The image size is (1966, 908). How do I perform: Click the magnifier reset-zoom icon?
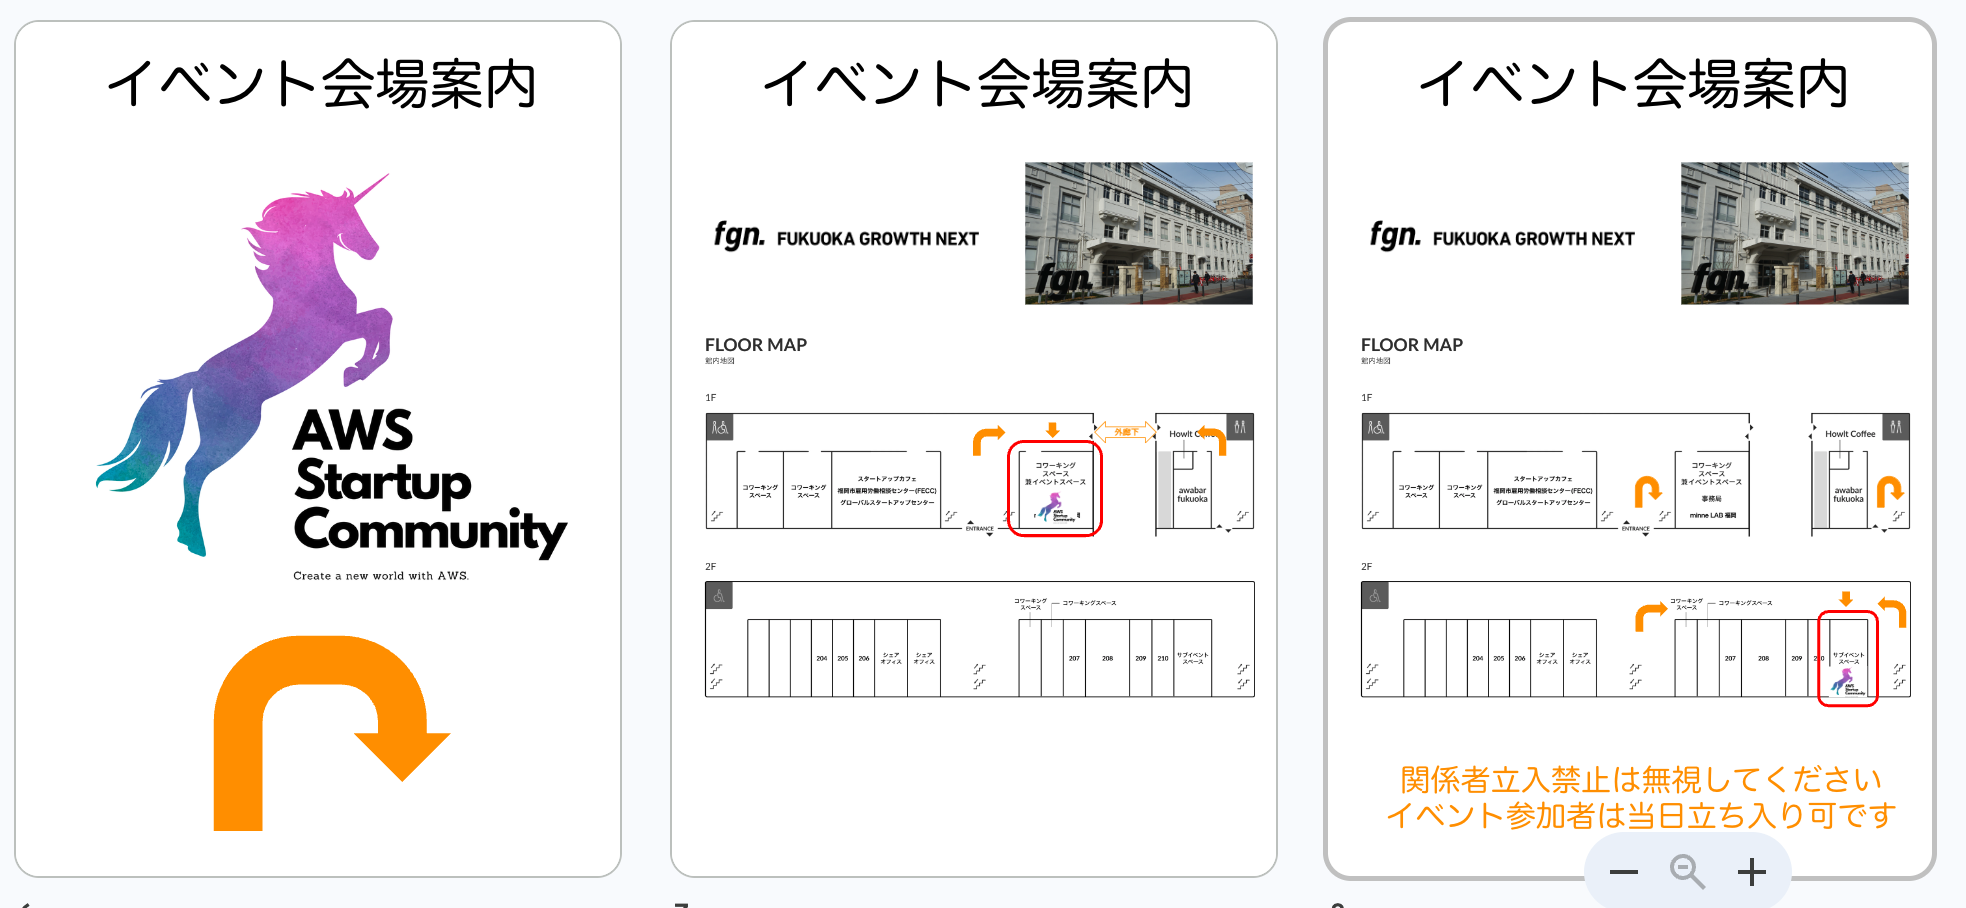point(1687,872)
